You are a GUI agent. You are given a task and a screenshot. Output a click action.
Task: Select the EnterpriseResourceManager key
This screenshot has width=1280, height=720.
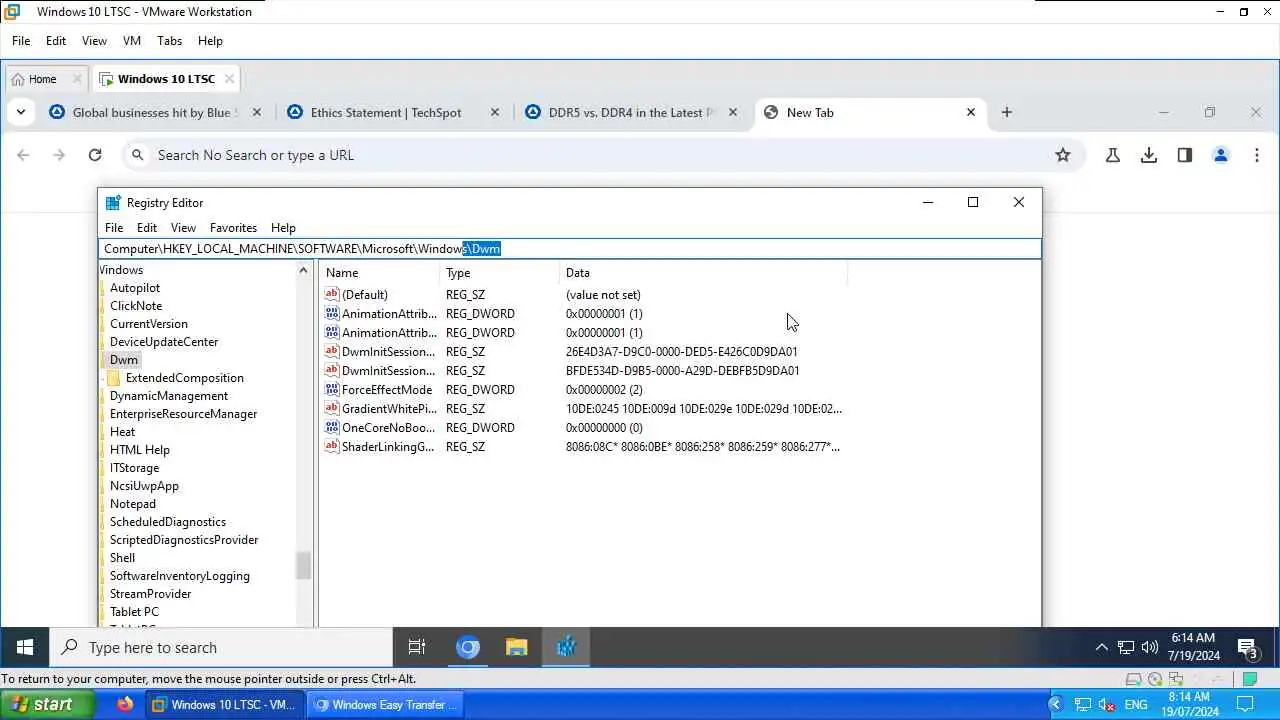(183, 414)
